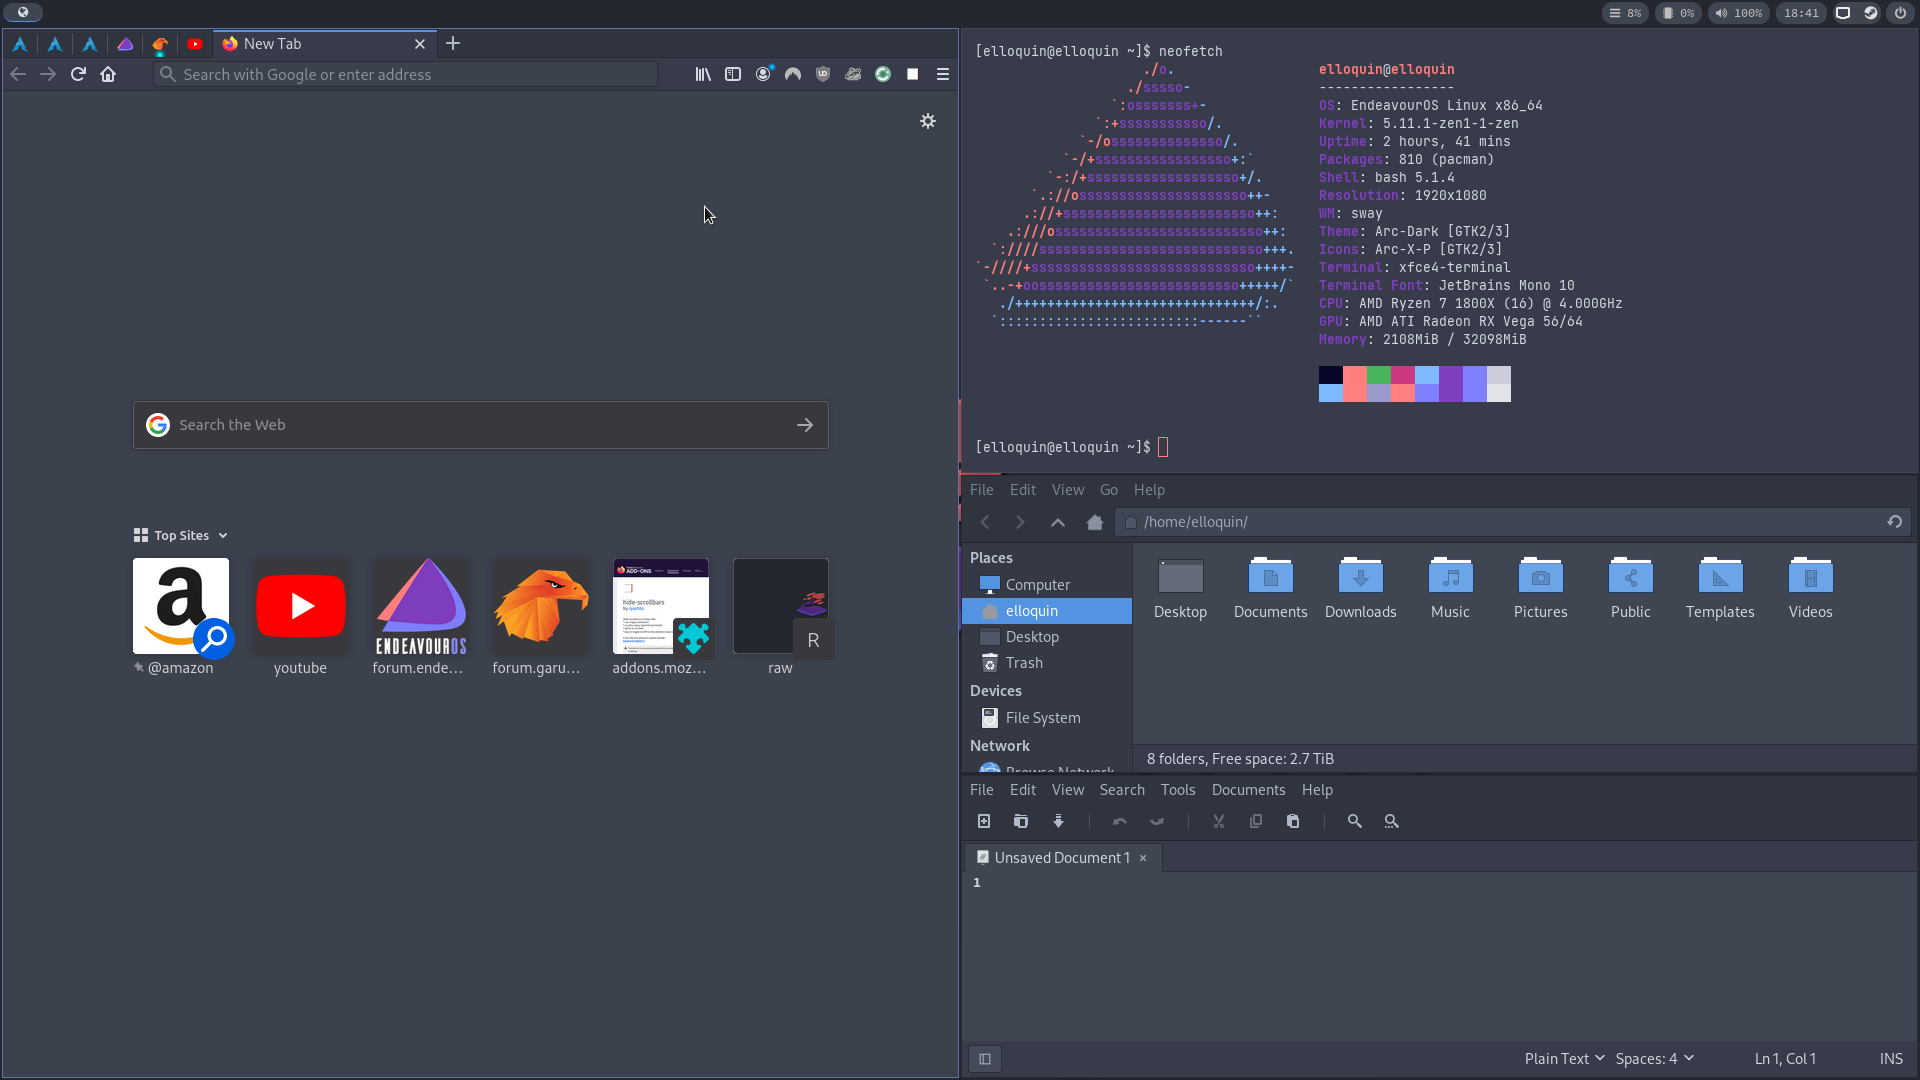Open the Spaces: 4 indentation dropdown
This screenshot has height=1080, width=1920.
coord(1655,1059)
